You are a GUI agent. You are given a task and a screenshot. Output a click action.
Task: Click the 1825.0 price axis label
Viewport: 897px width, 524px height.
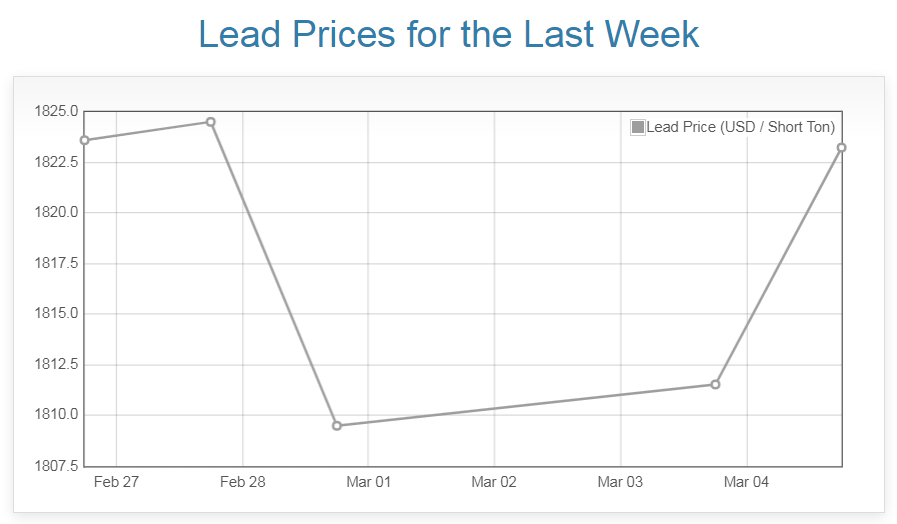[x=56, y=111]
